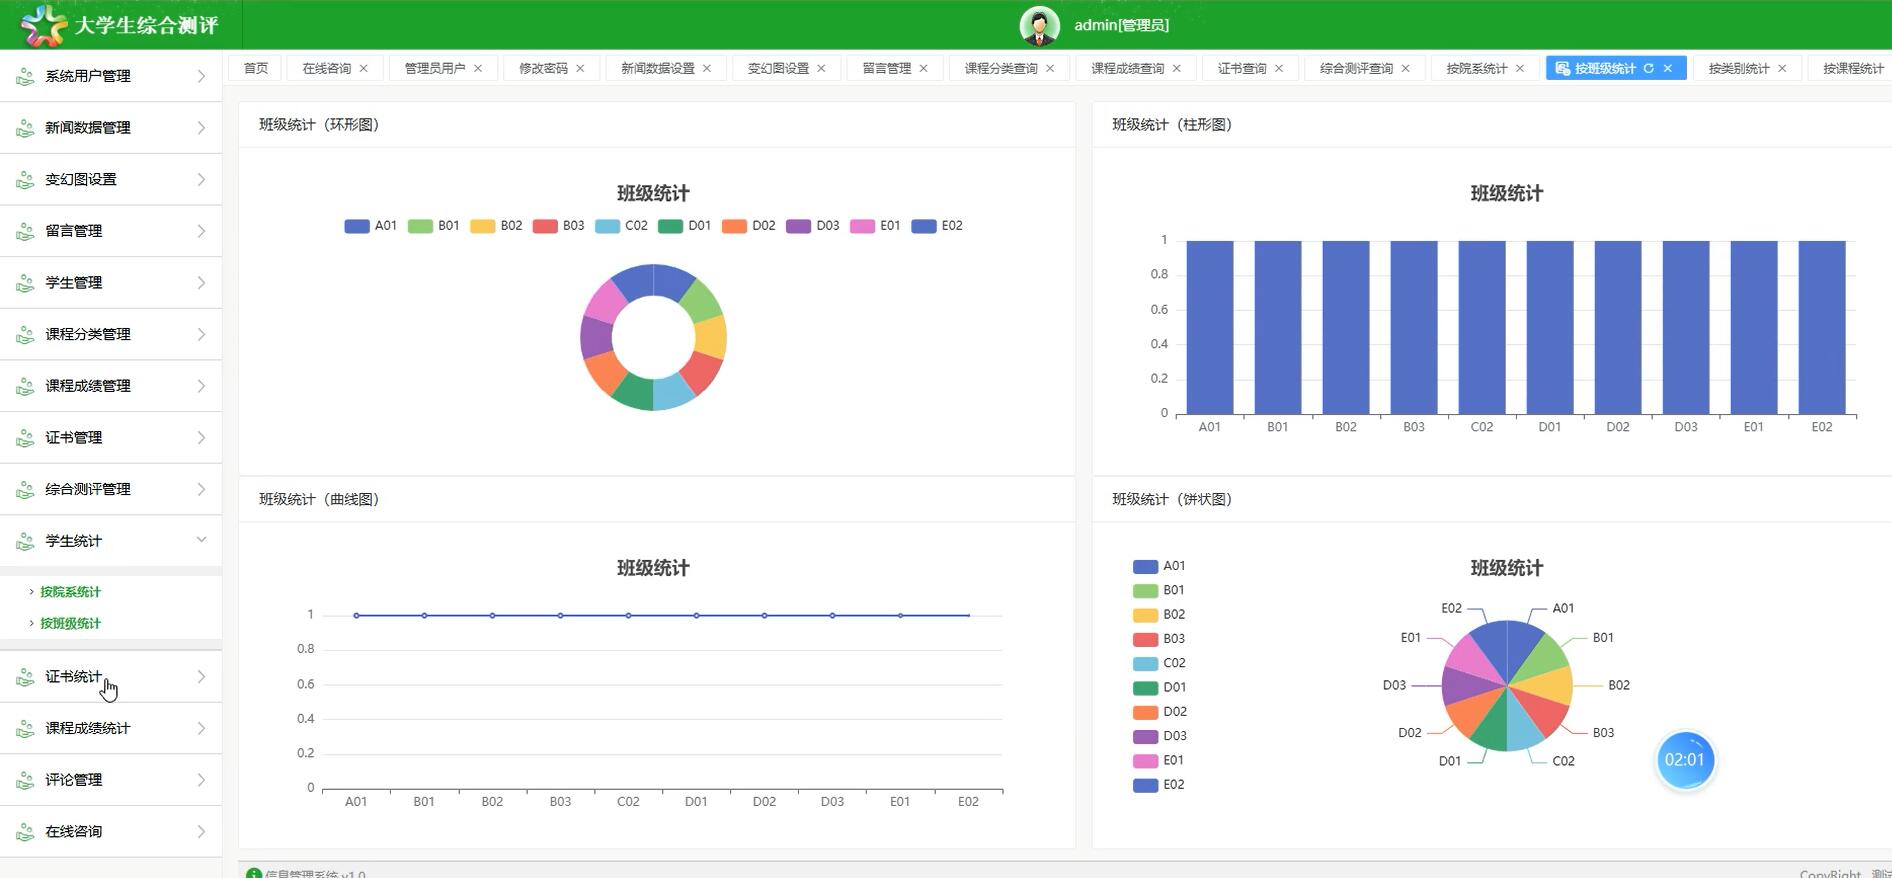Click B02 yellow swatch in pie legend

pyautogui.click(x=1145, y=615)
